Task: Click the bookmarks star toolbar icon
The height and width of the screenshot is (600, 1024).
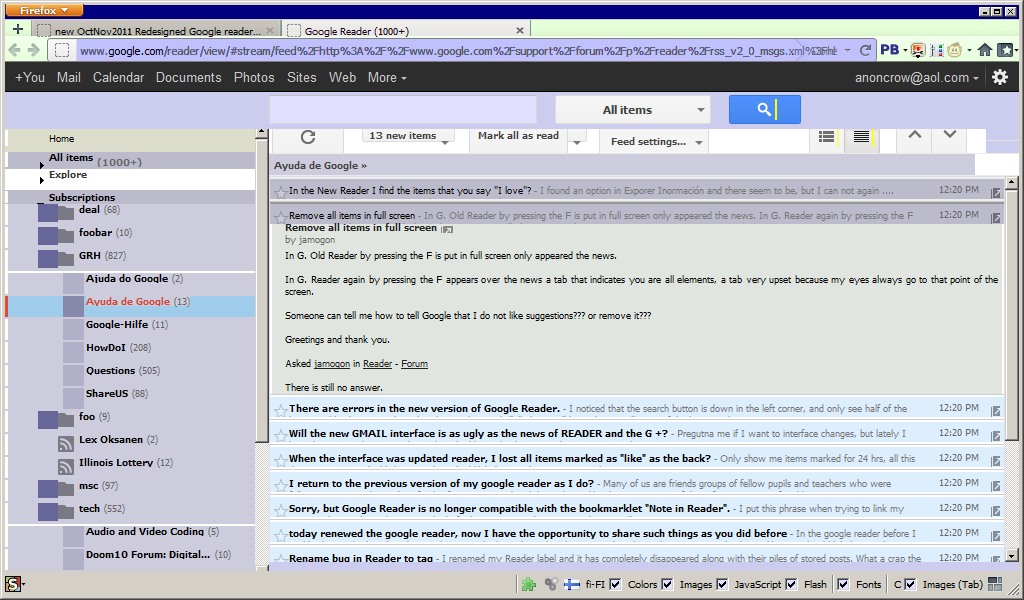Action: pos(1006,50)
